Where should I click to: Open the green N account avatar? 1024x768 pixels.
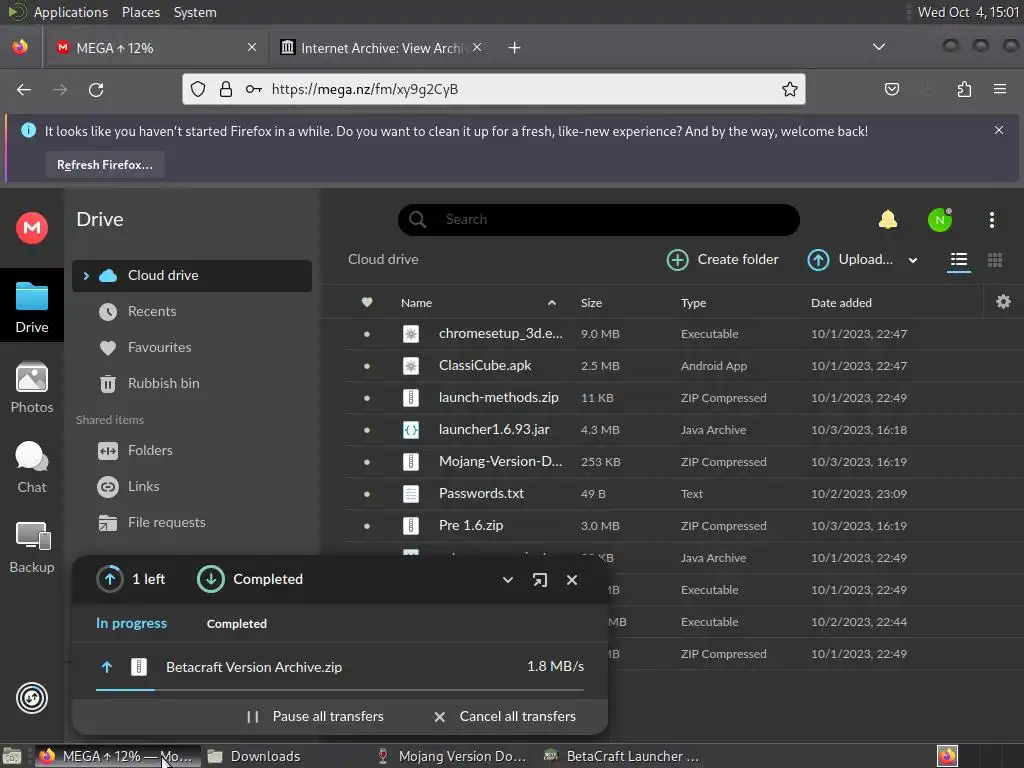[x=940, y=220]
